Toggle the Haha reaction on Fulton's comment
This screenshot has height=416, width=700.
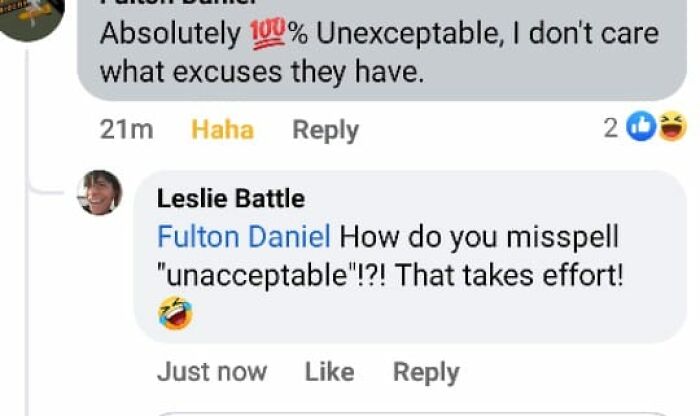tap(221, 130)
